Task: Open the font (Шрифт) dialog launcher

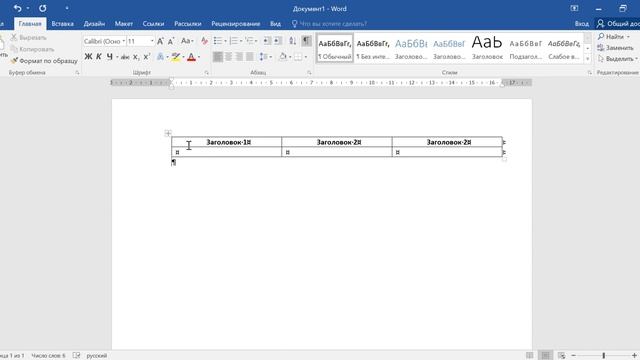Action: pos(207,73)
